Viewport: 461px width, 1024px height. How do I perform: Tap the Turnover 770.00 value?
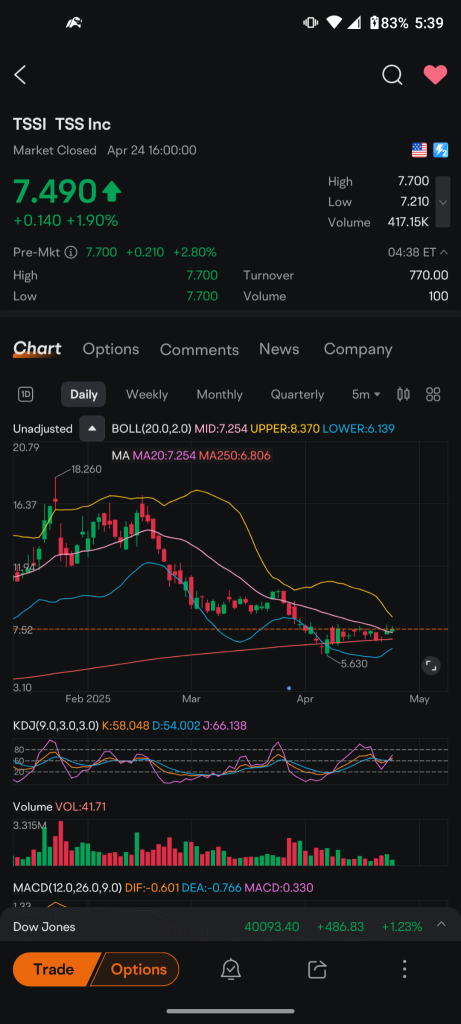[x=428, y=276]
